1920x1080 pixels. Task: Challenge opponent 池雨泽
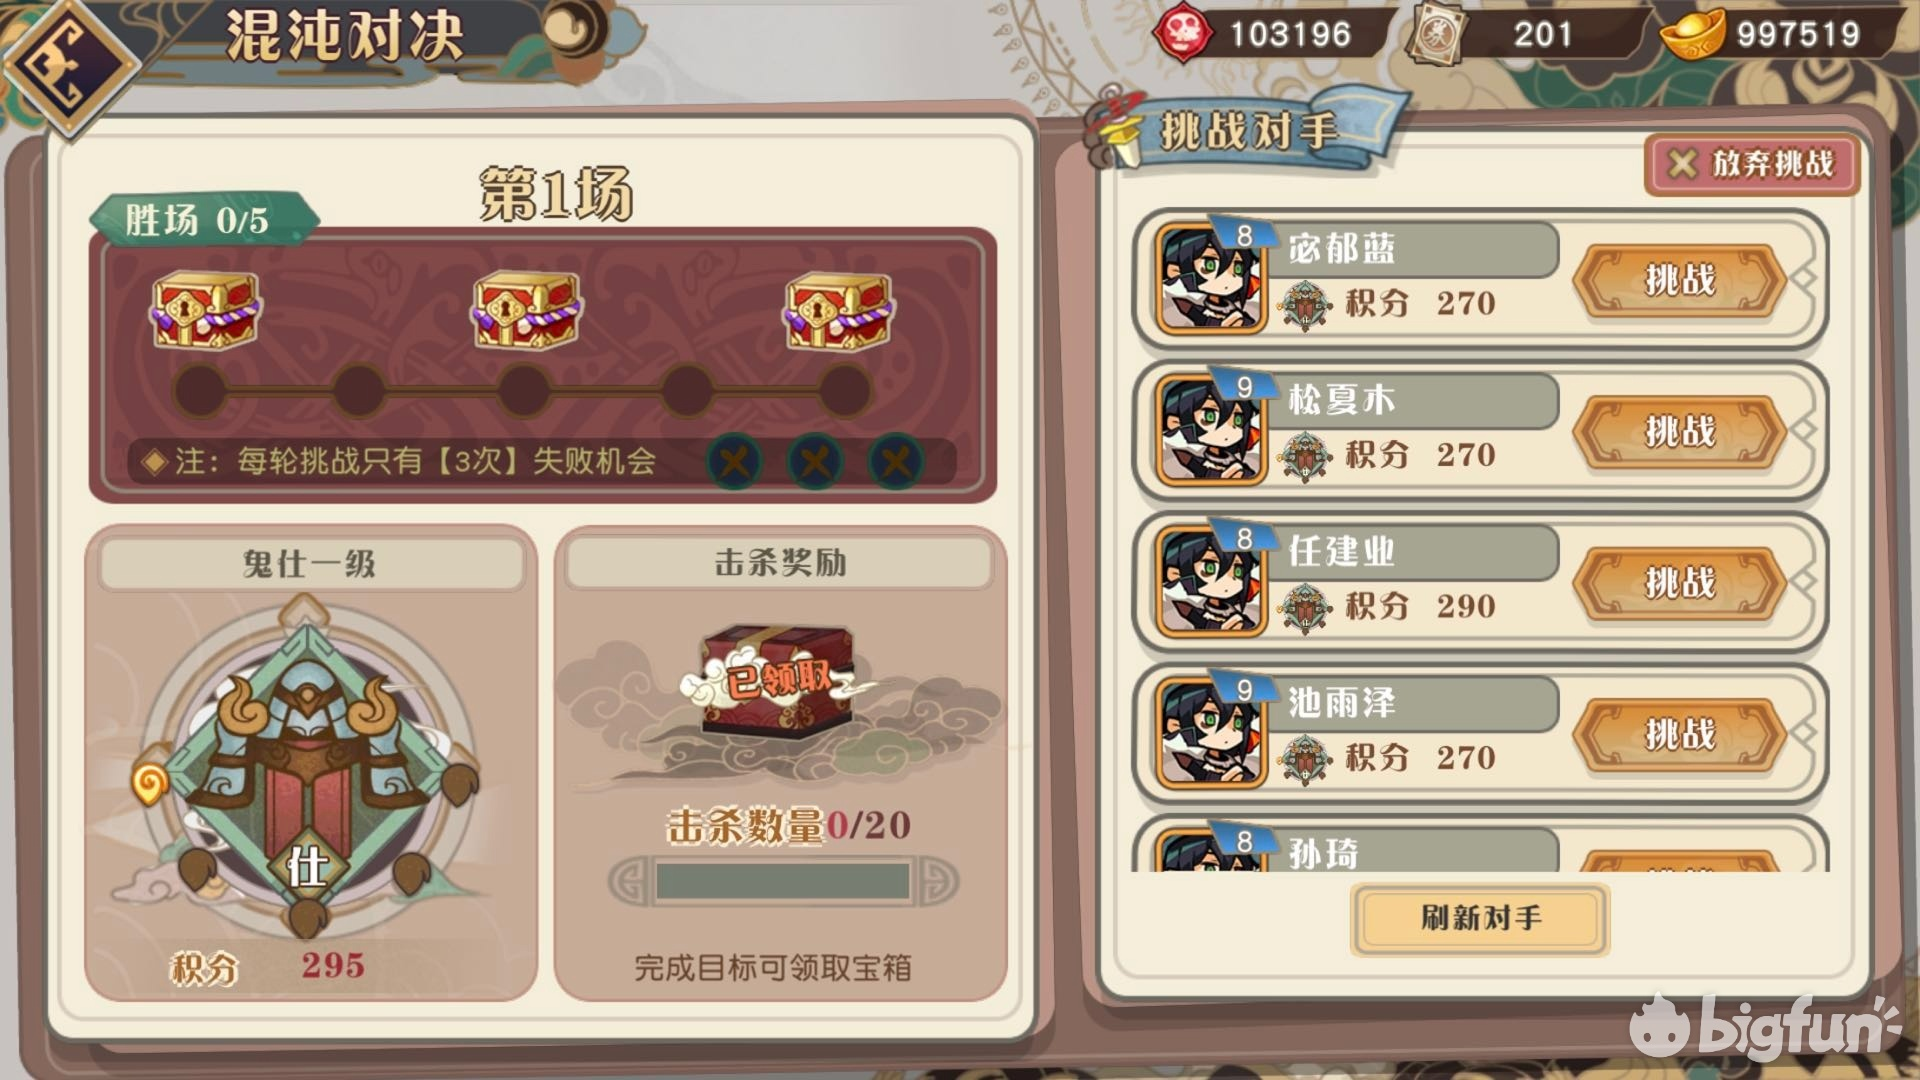(1679, 734)
